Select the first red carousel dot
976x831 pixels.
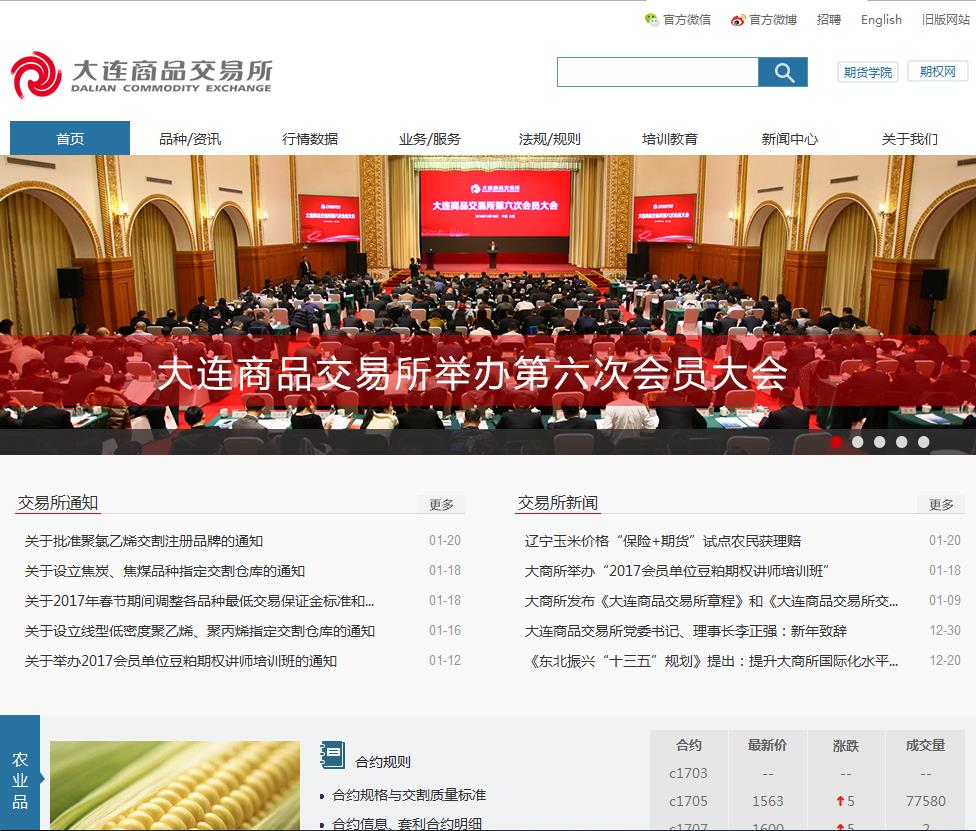pyautogui.click(x=836, y=442)
